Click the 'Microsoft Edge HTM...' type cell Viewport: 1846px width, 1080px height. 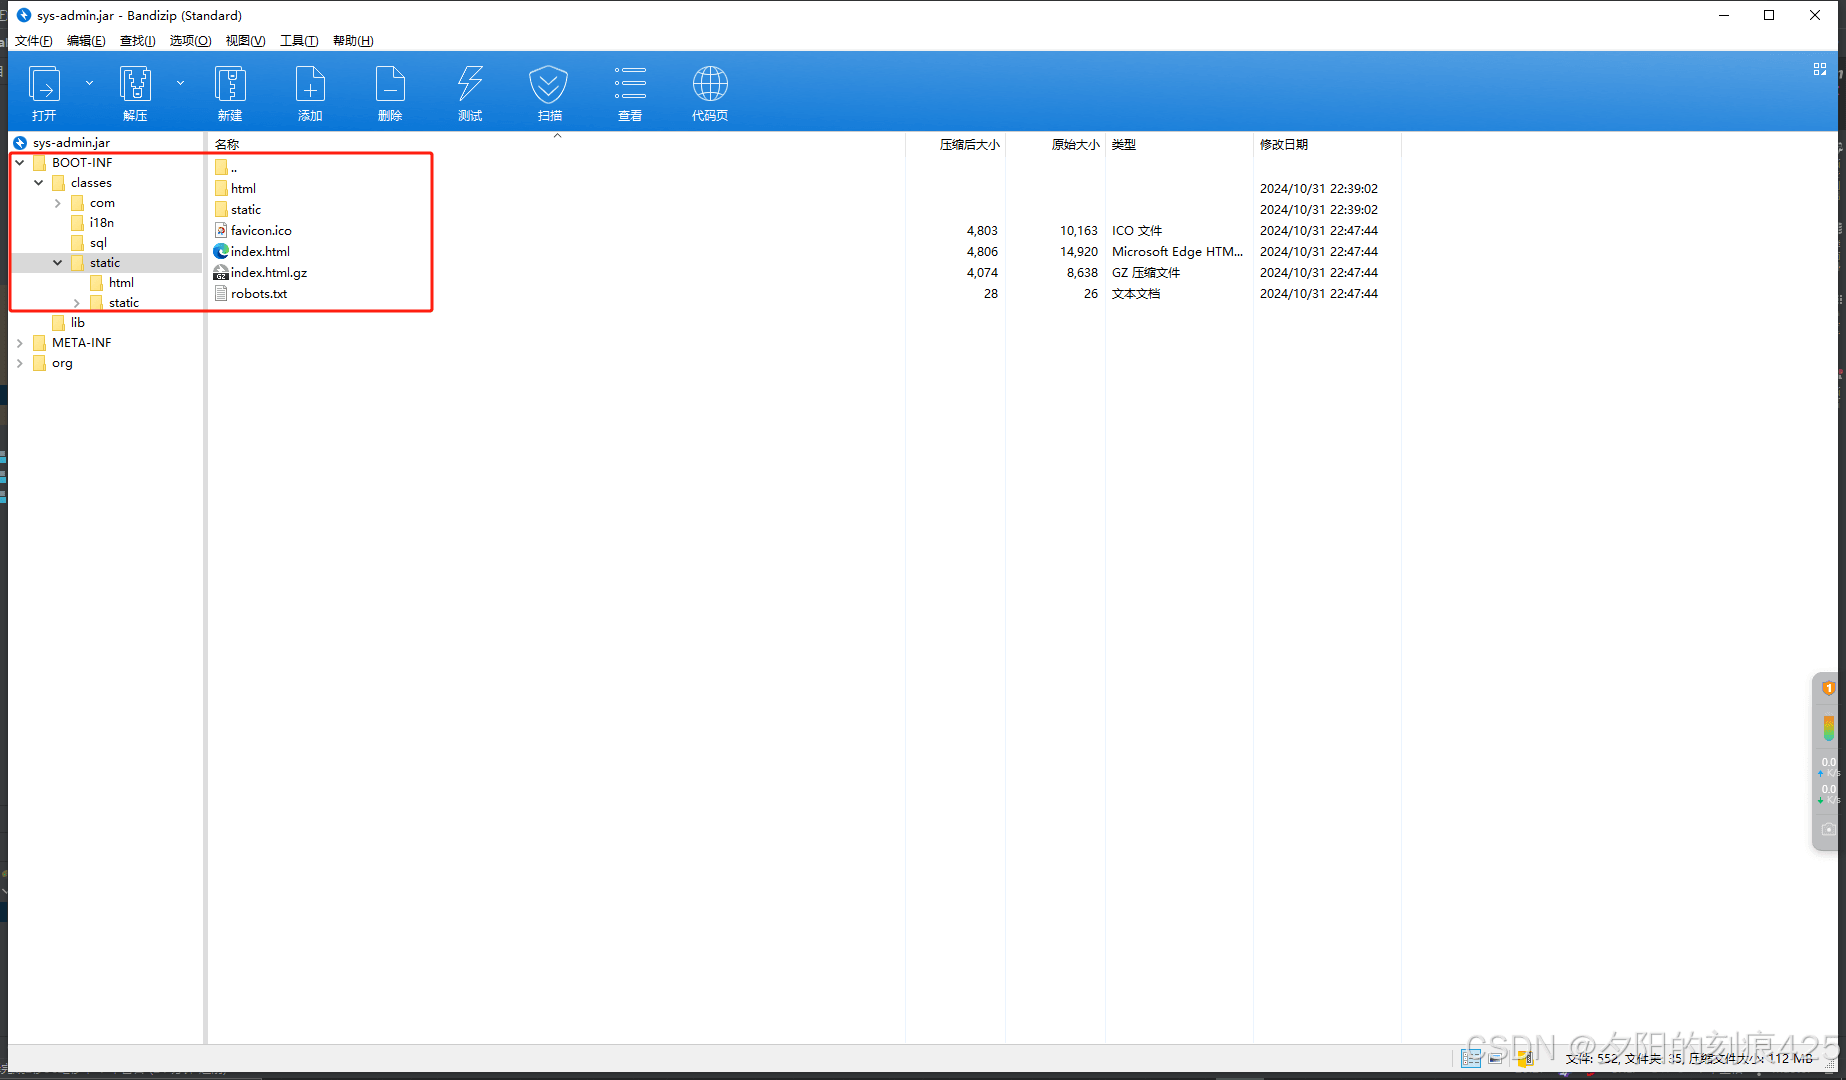click(1178, 251)
